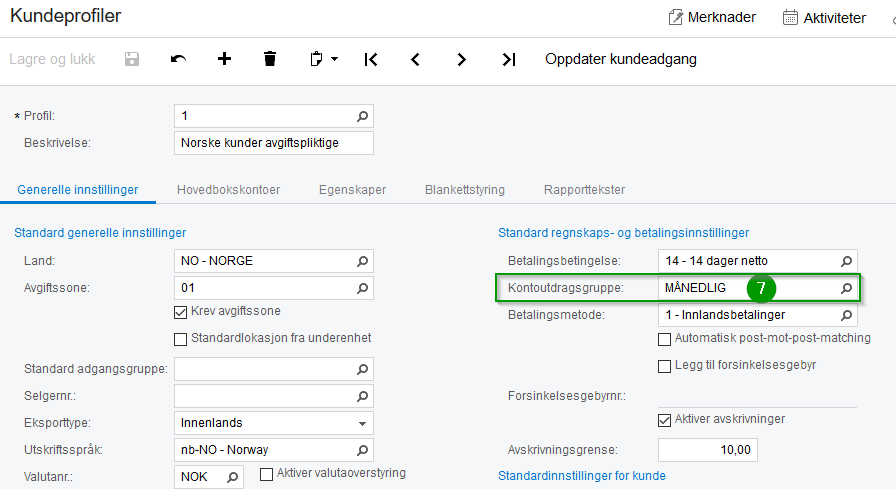
Task: Open the Eksporttype dropdown
Action: point(363,422)
